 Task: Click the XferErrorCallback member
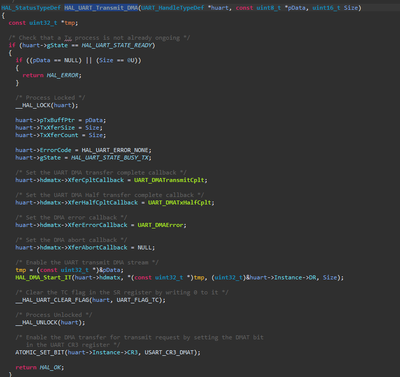pyautogui.click(x=97, y=225)
